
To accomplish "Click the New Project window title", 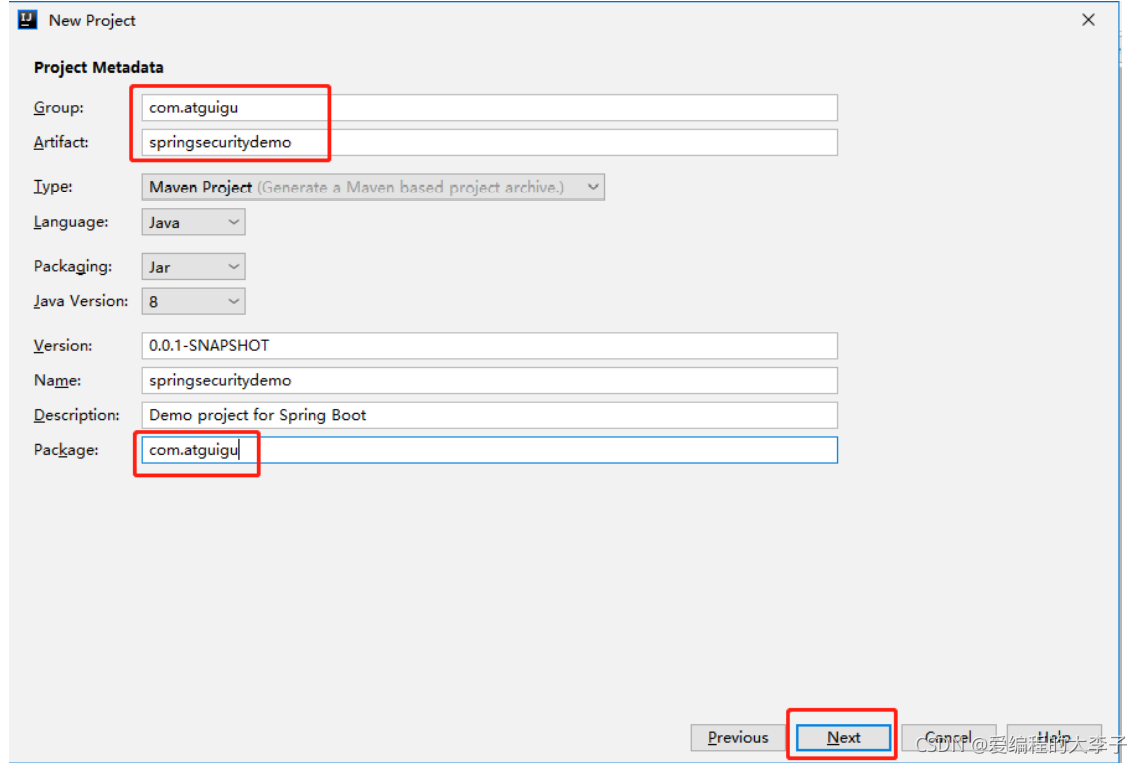I will (92, 20).
